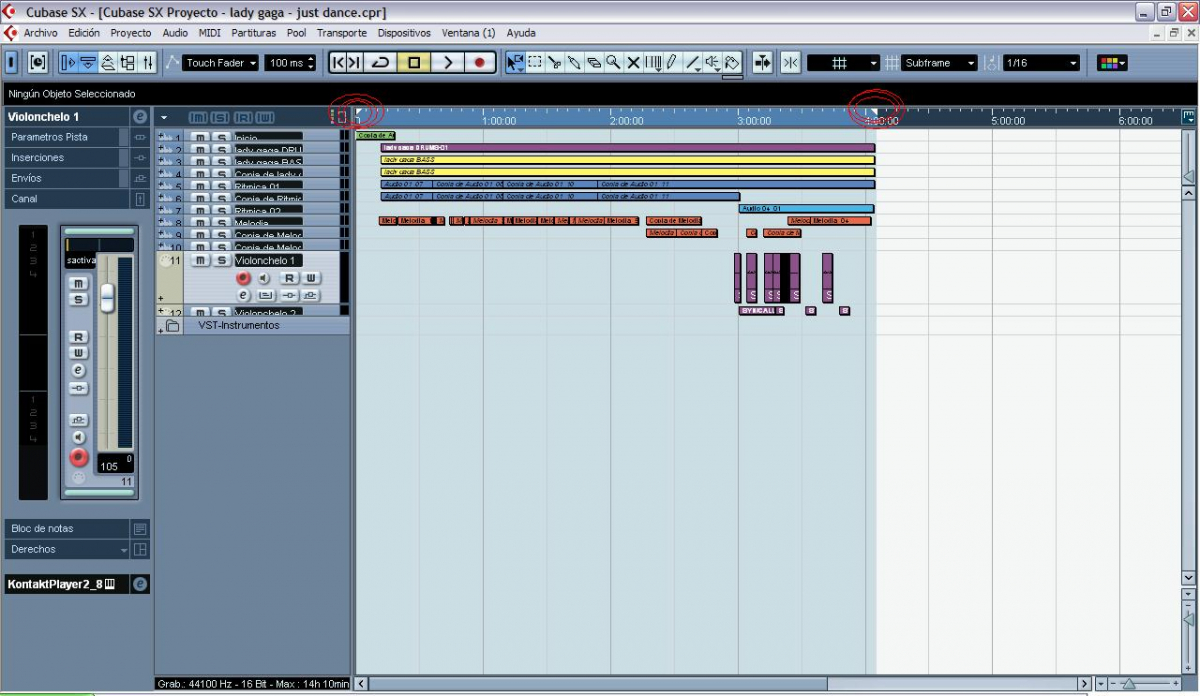1200x696 pixels.
Task: Select the Color paint bucket tool
Action: click(732, 62)
